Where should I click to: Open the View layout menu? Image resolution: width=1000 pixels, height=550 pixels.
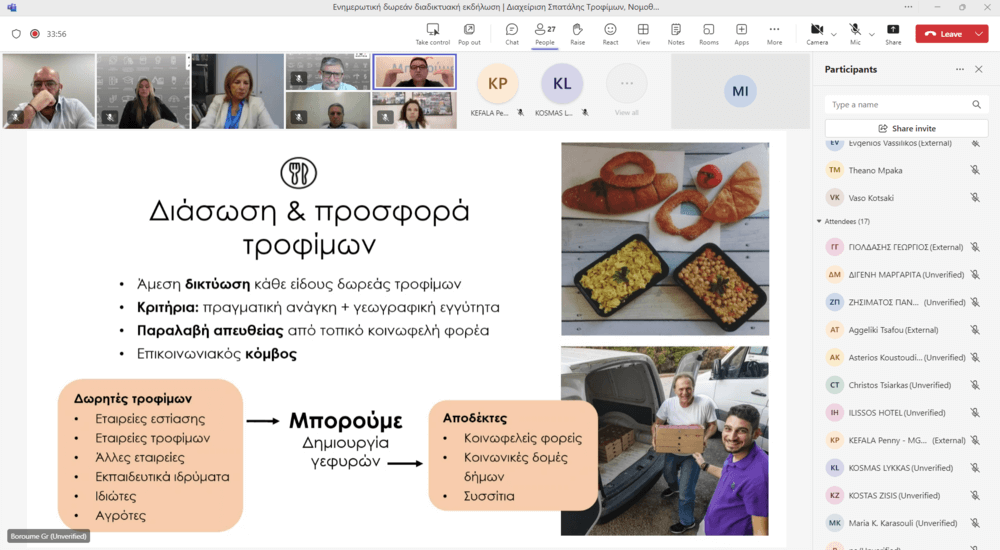(x=643, y=34)
